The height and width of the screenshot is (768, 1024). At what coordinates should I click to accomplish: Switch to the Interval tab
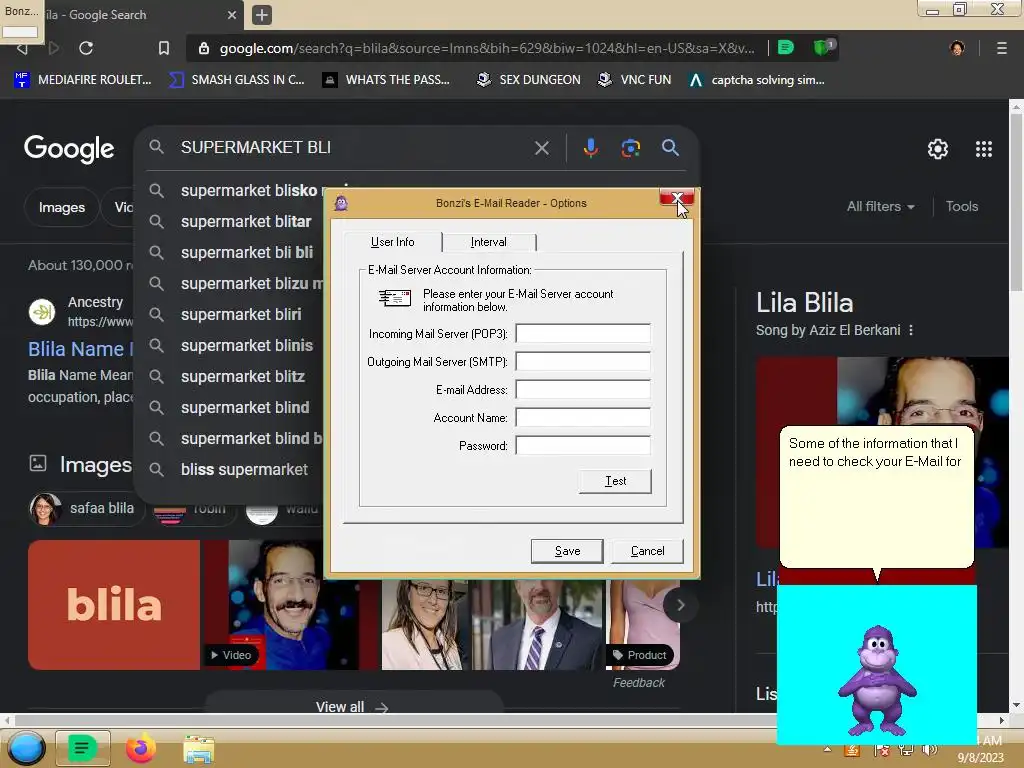point(488,242)
